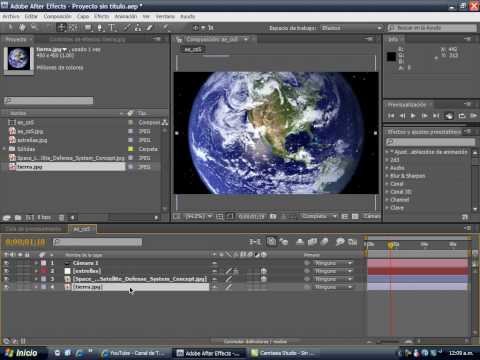The image size is (480, 360).
Task: Select the Puppet Pin tool
Action: 166,28
